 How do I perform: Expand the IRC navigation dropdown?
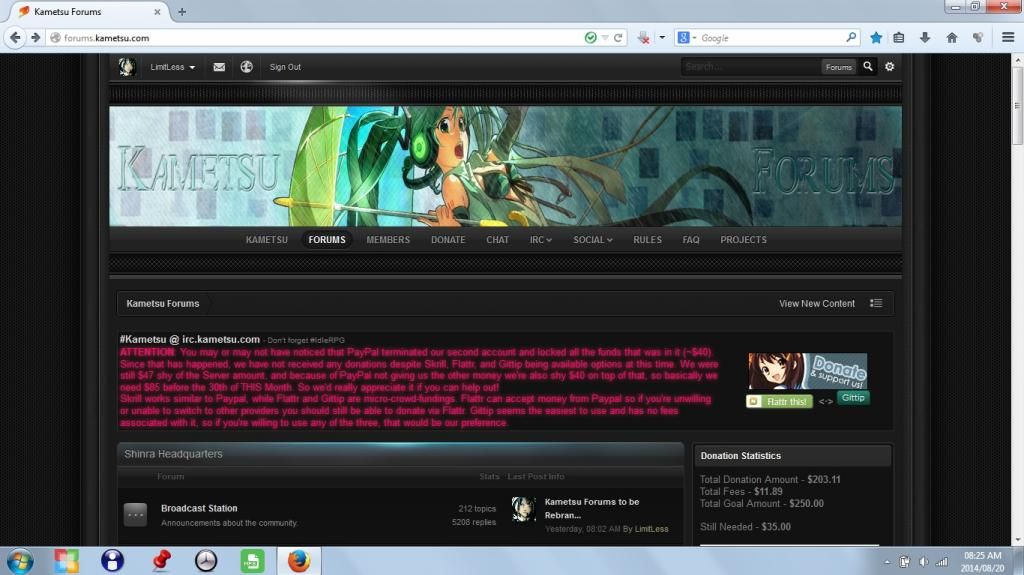tap(540, 240)
